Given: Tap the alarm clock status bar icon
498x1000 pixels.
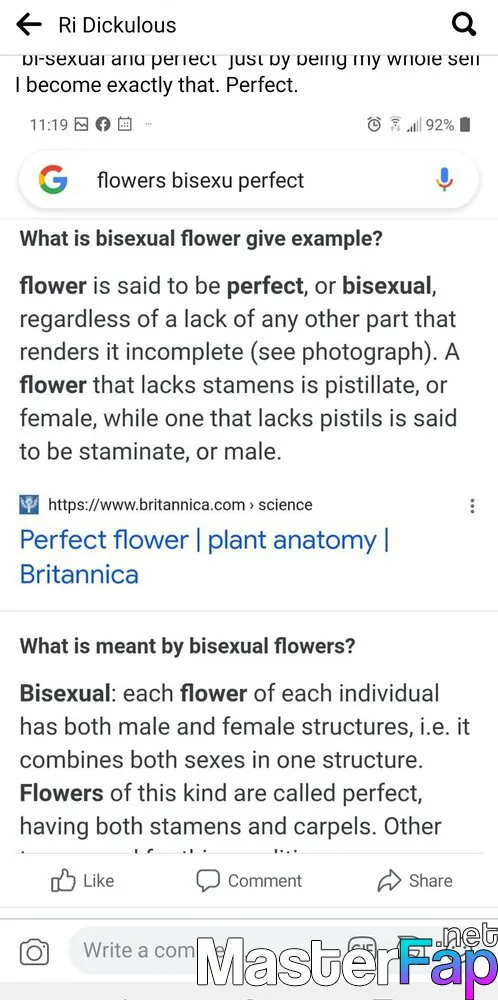Looking at the screenshot, I should [x=374, y=124].
